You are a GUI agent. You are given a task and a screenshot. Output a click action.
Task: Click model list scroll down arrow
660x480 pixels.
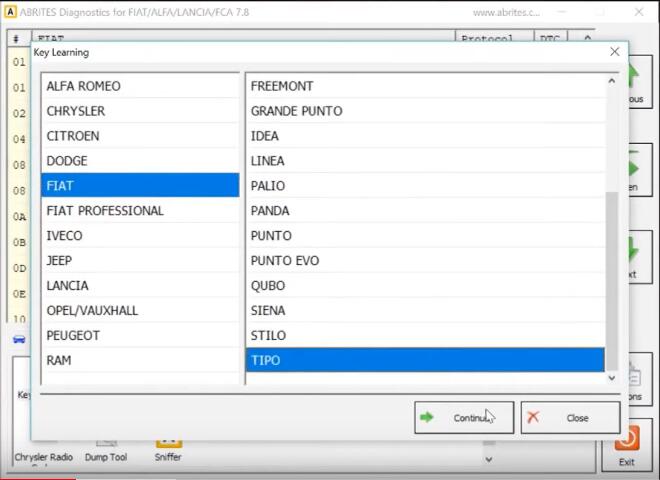(x=612, y=378)
